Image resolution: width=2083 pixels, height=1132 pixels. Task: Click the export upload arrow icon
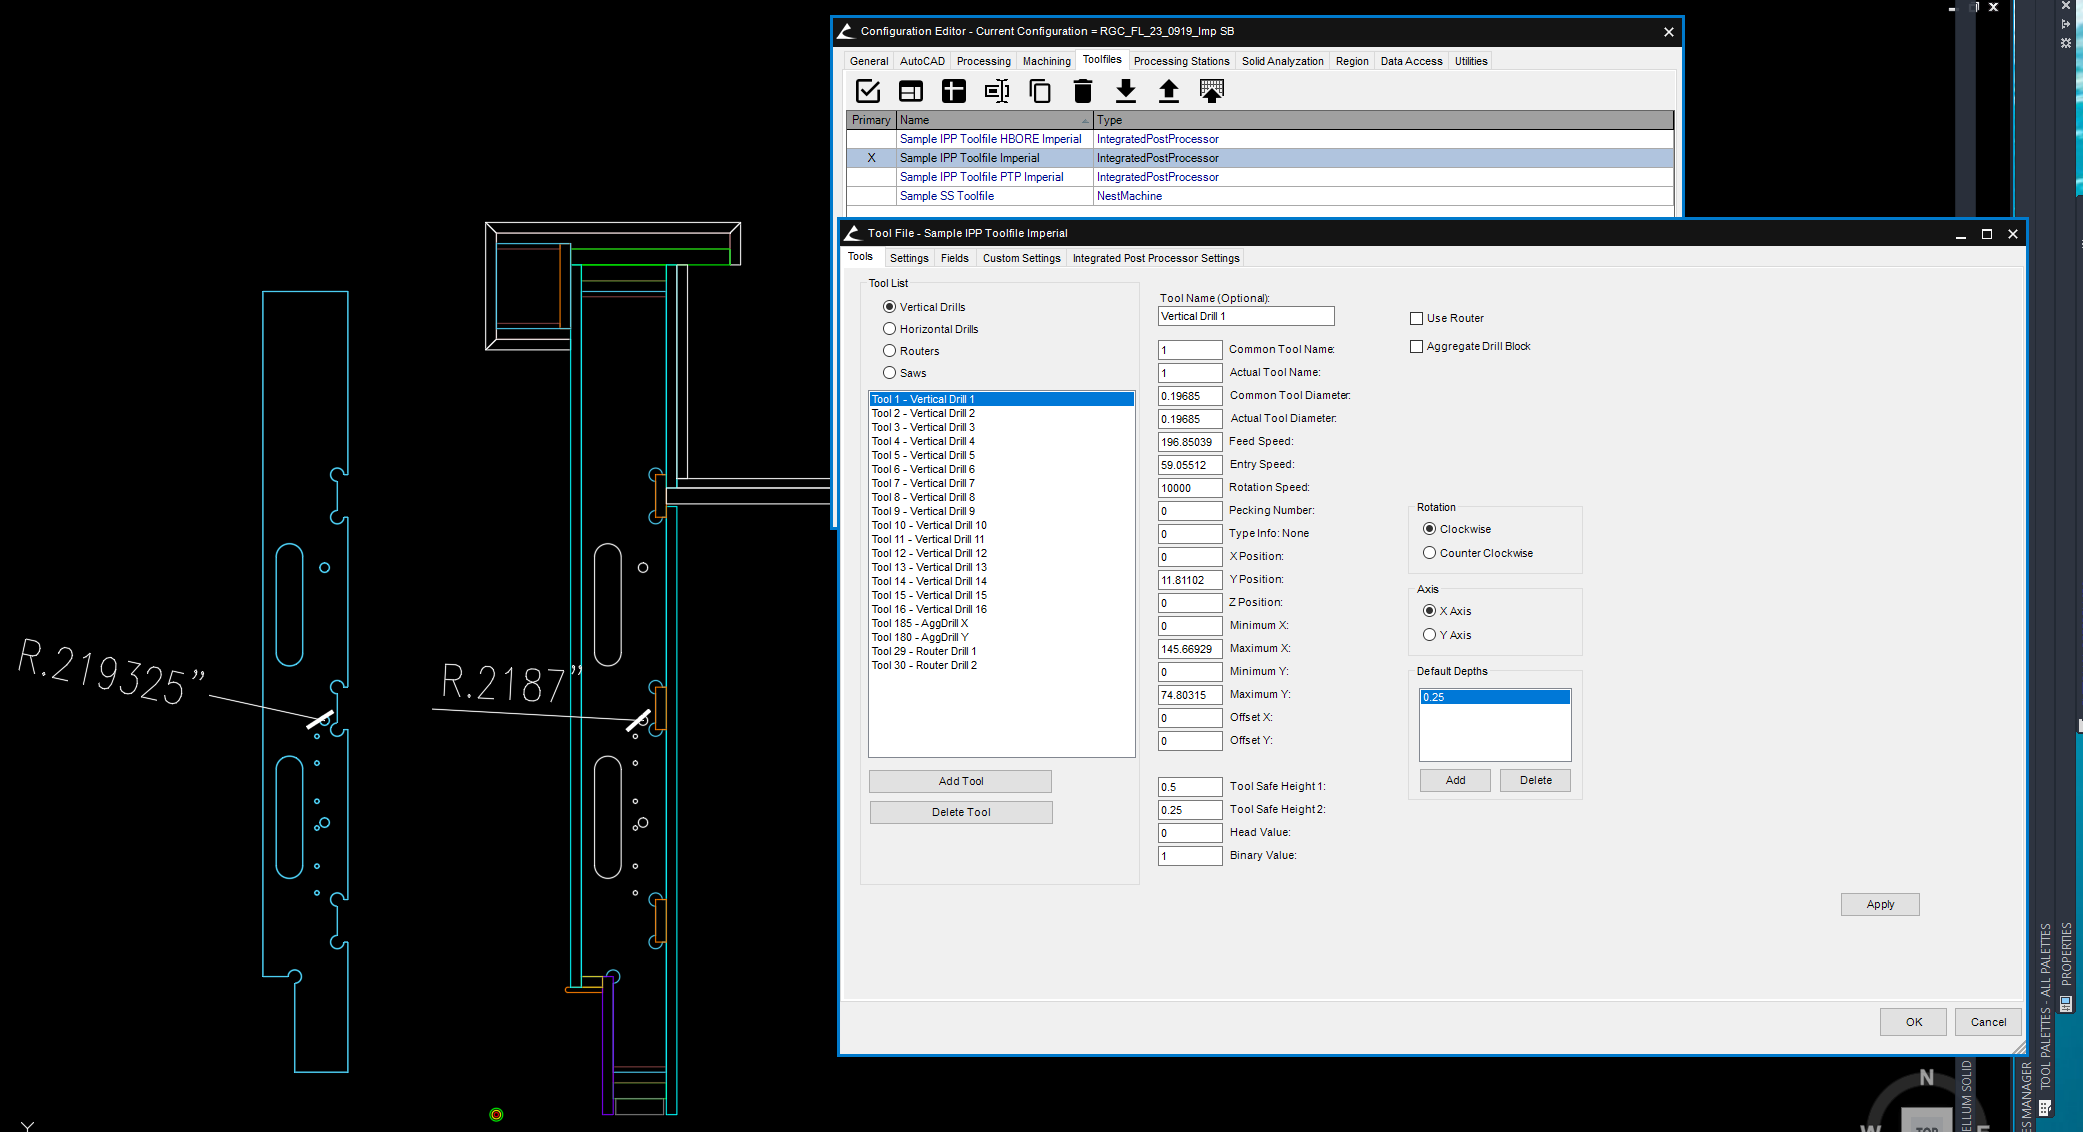click(1169, 91)
